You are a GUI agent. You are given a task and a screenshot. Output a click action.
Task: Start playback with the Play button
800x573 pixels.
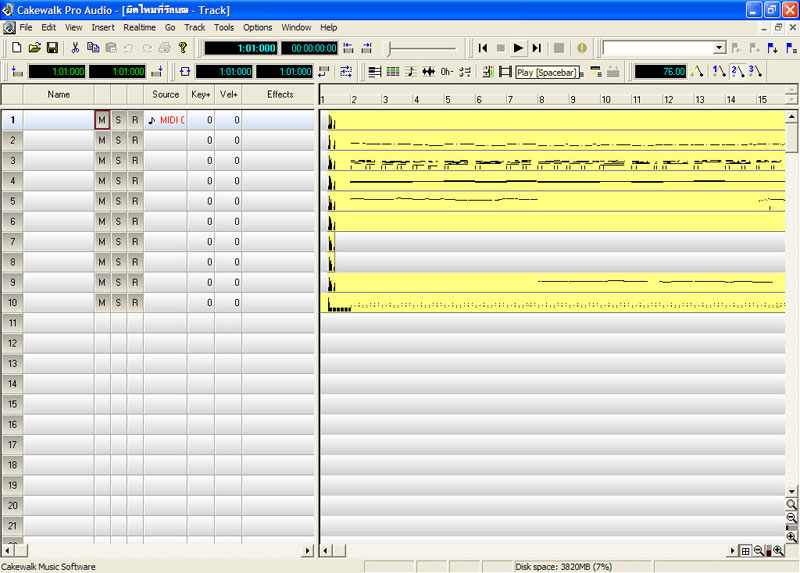(518, 48)
